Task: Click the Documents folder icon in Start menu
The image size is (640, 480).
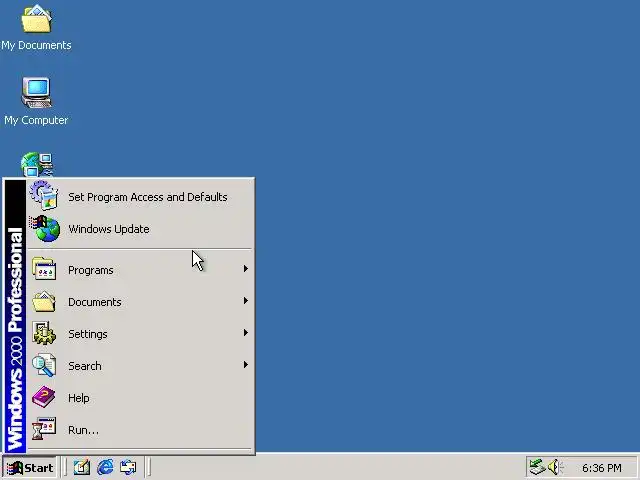Action: tap(44, 301)
